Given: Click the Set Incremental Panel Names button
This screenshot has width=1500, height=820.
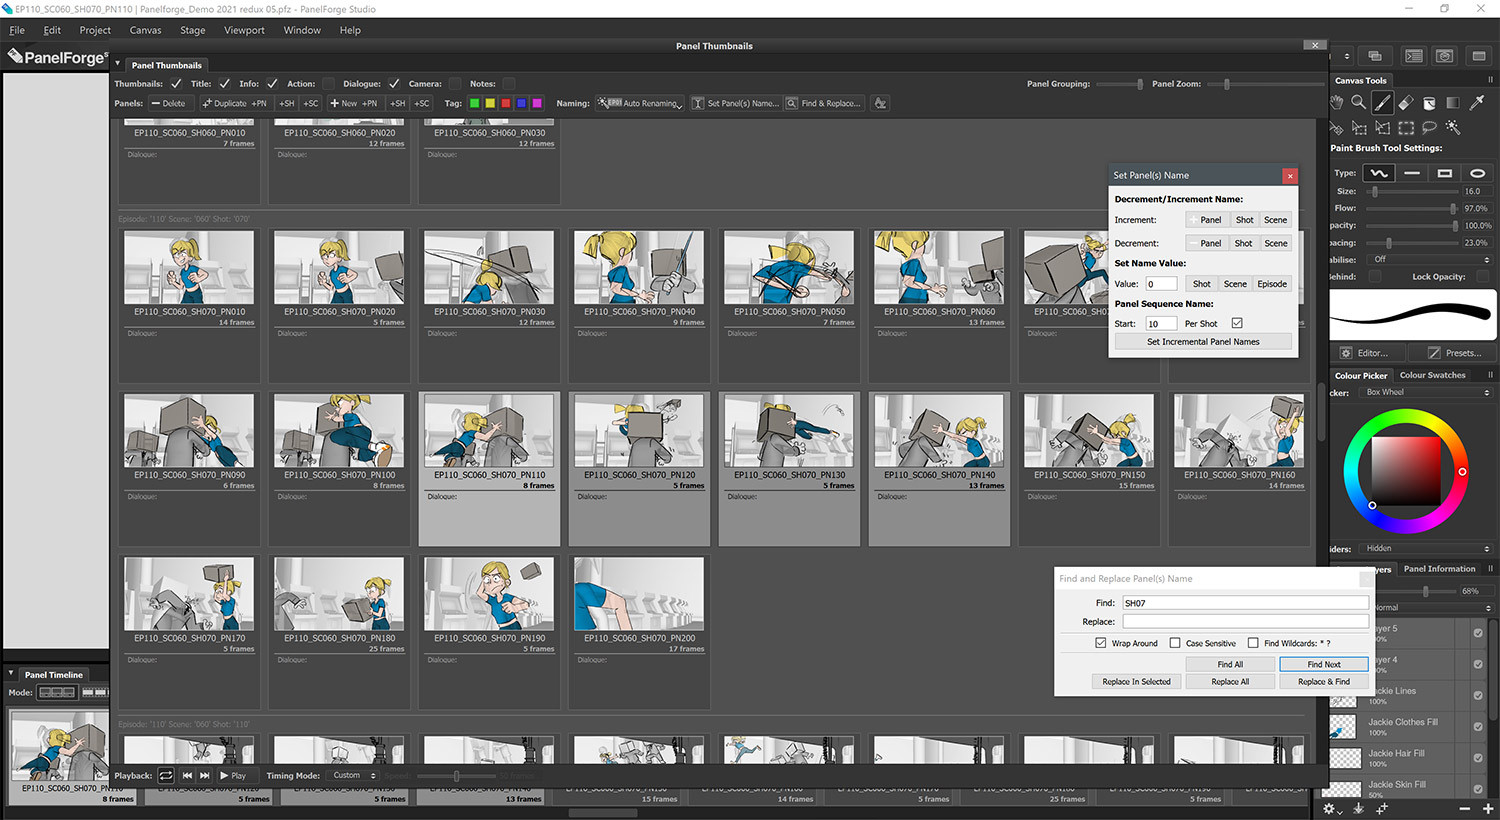Looking at the screenshot, I should [1203, 342].
